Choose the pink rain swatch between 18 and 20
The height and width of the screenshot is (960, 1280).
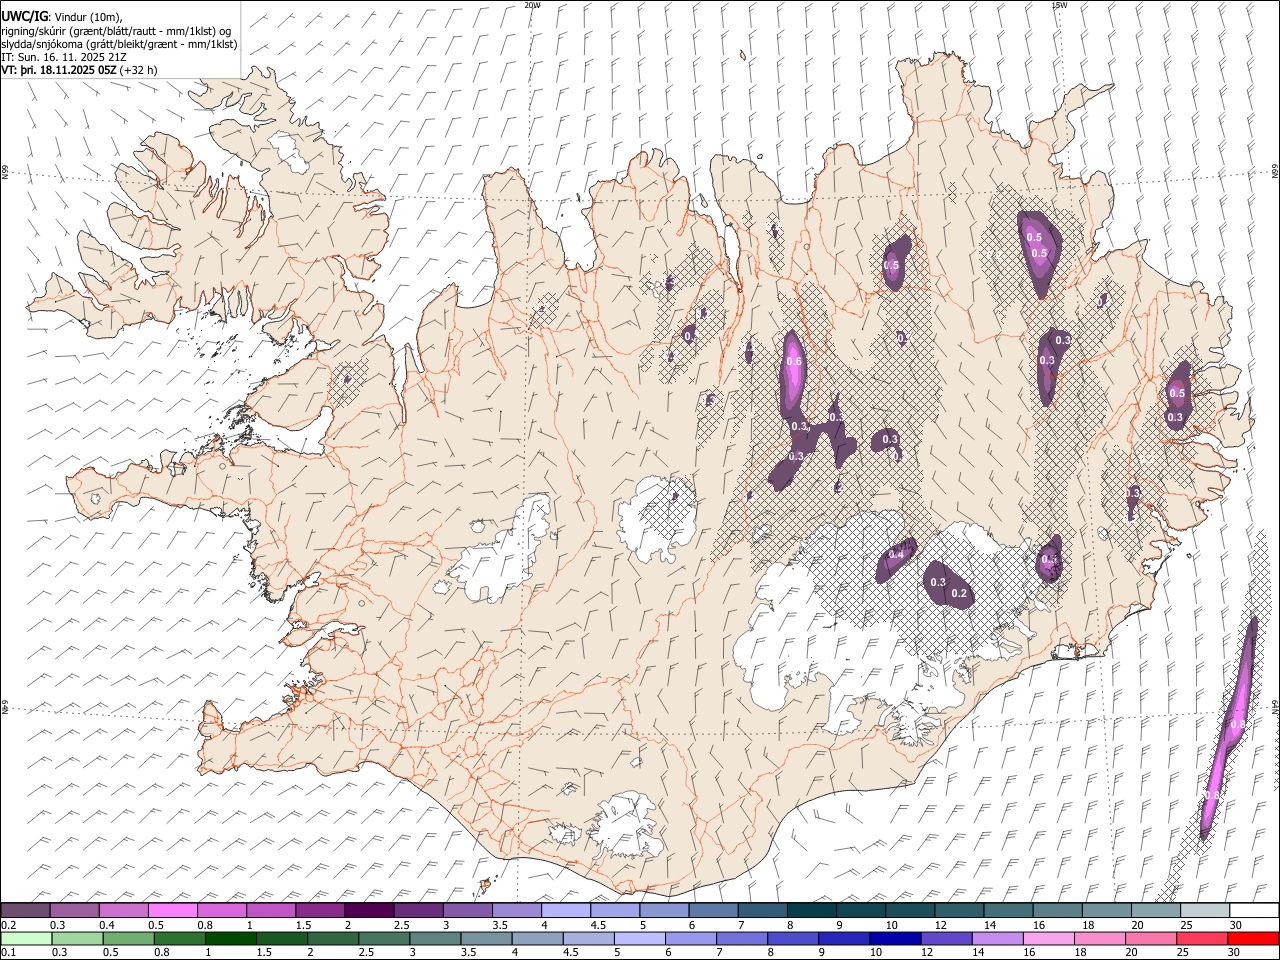click(x=1101, y=938)
